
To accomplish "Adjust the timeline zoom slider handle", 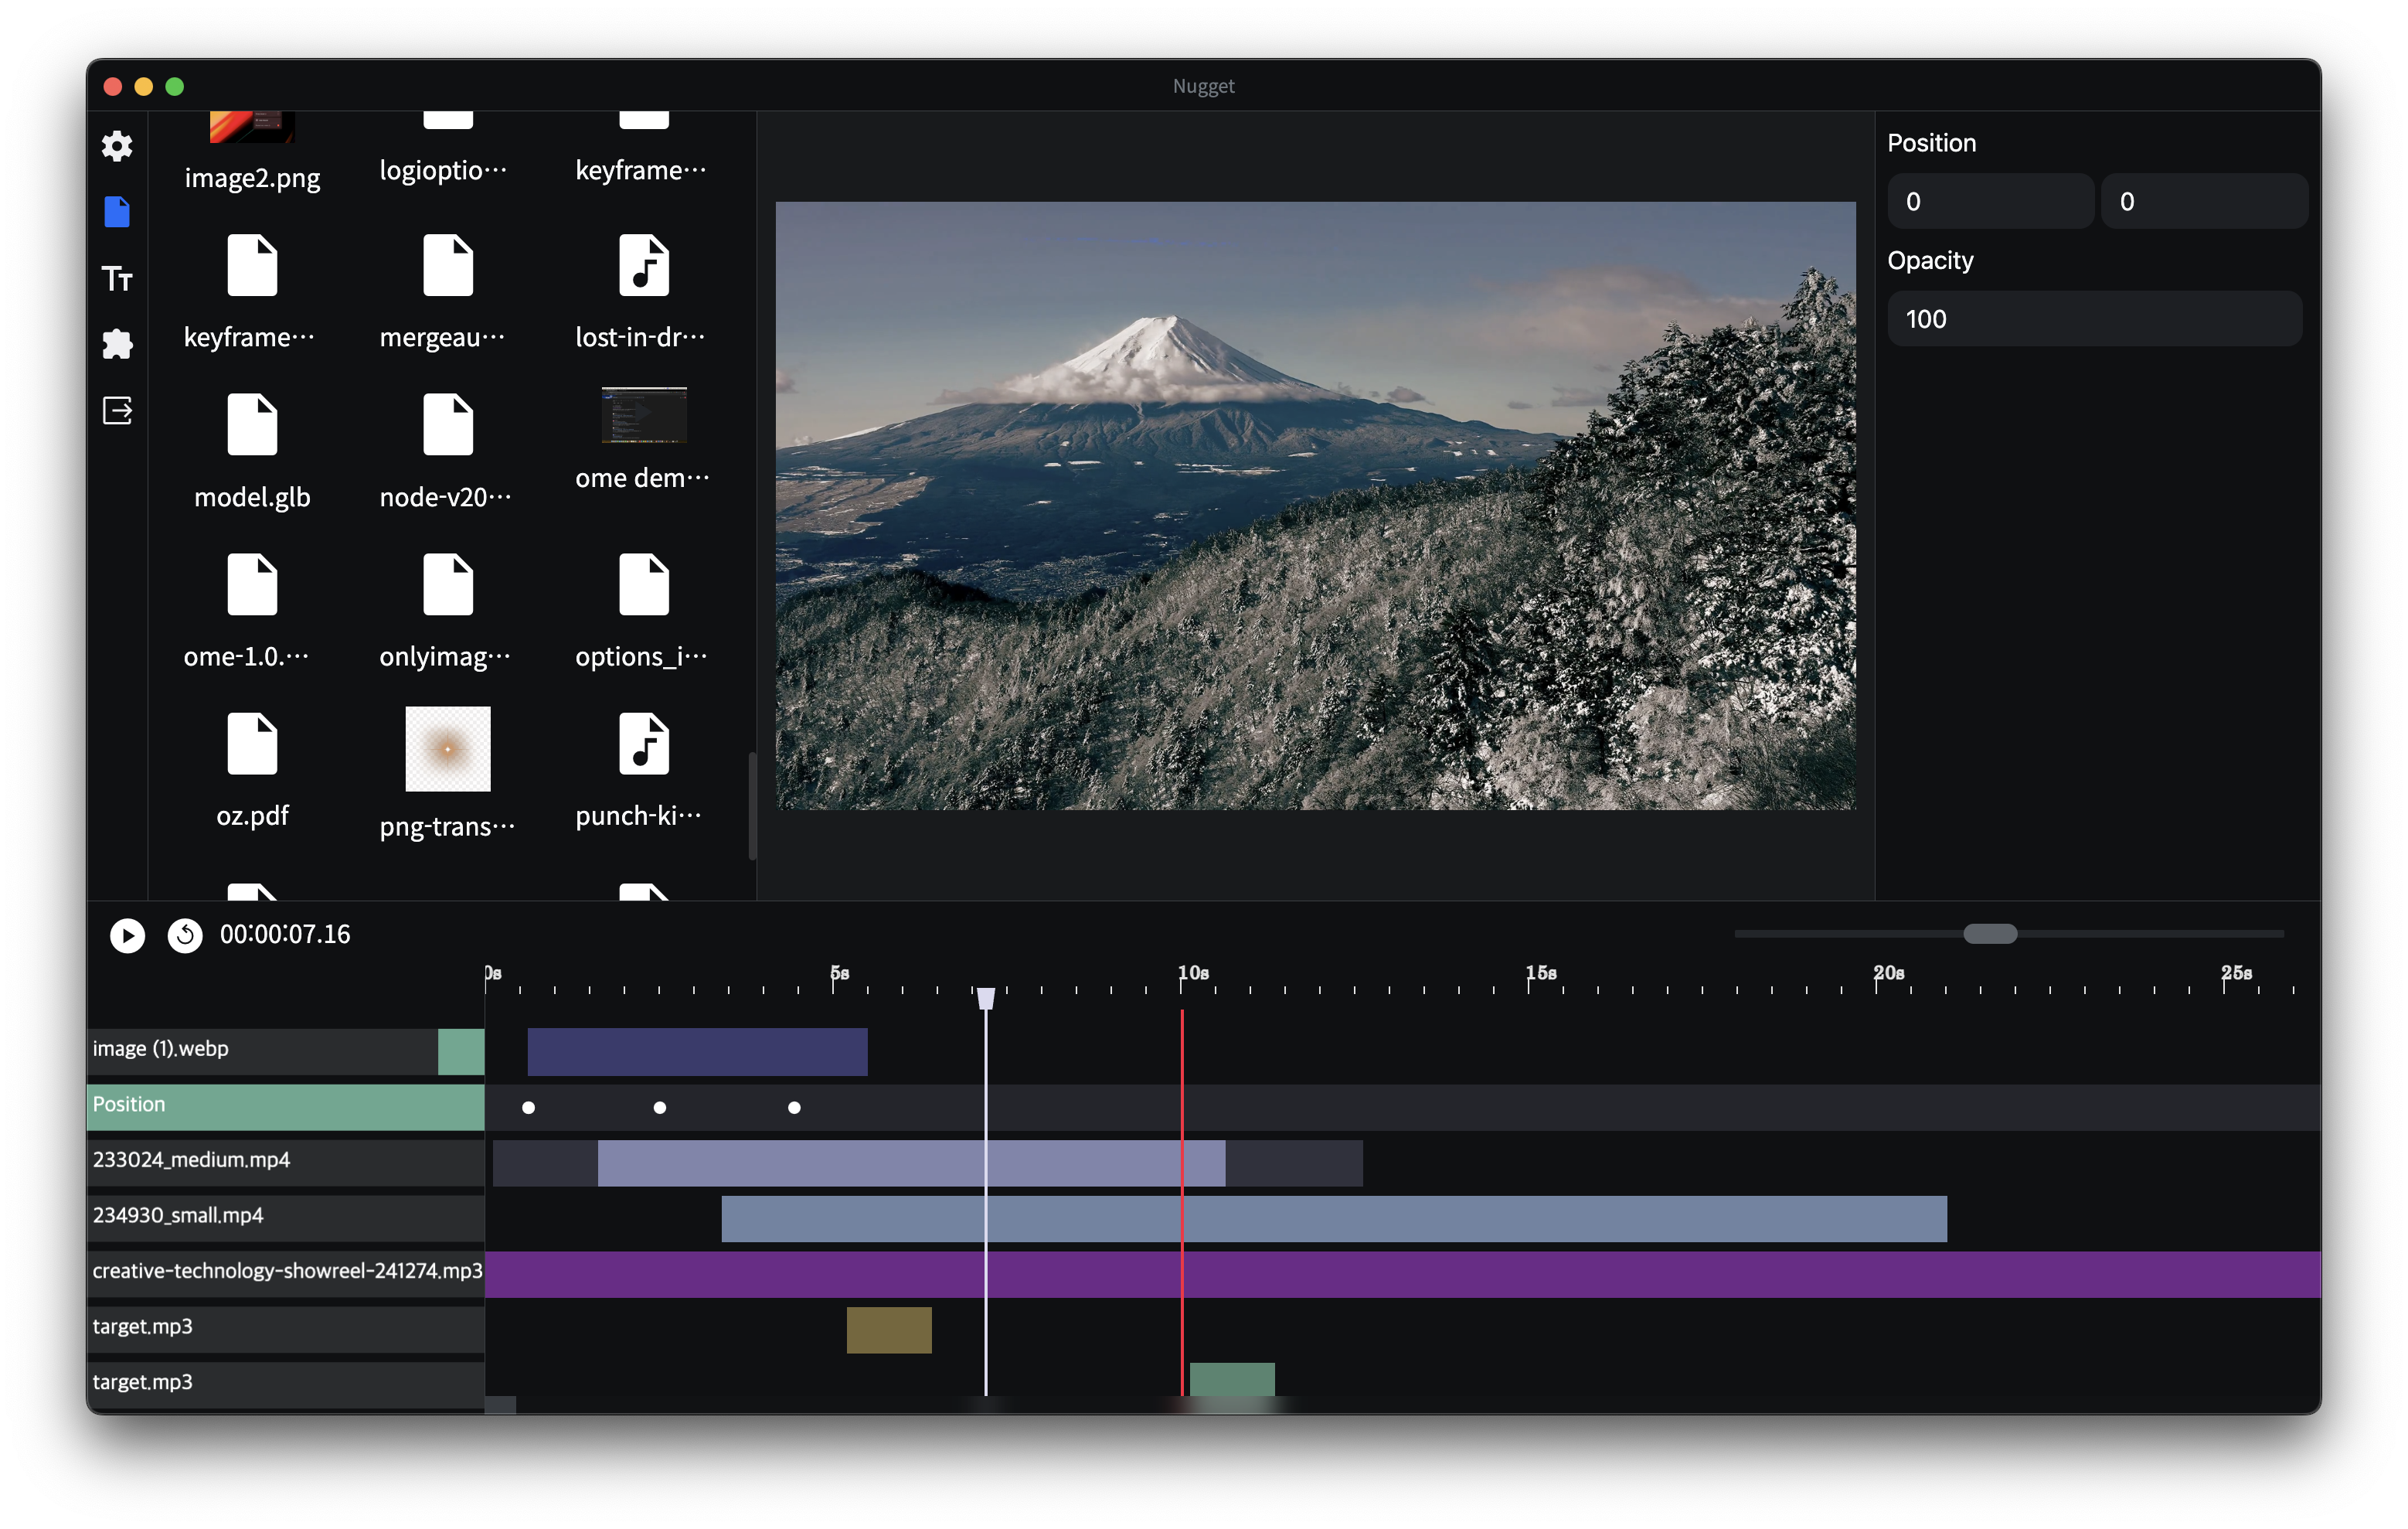I will 1990,934.
